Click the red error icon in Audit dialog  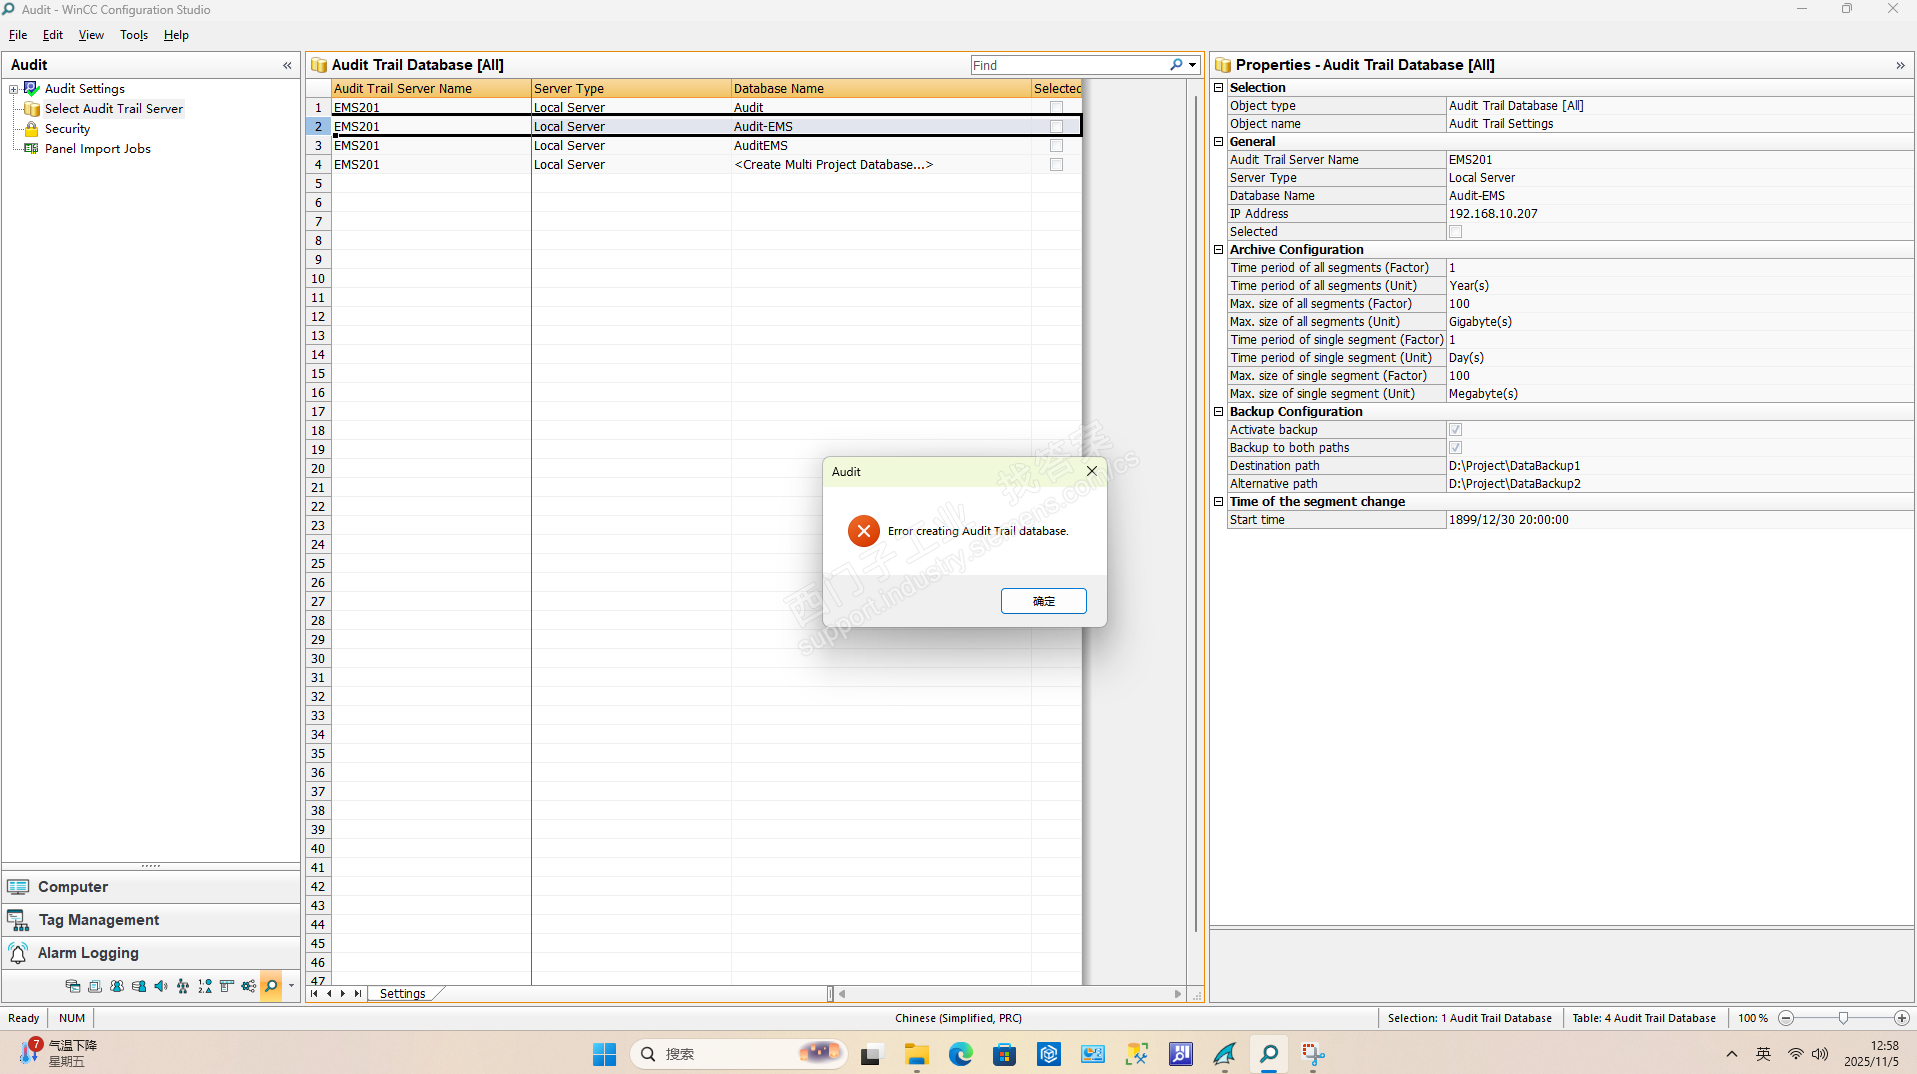click(864, 531)
